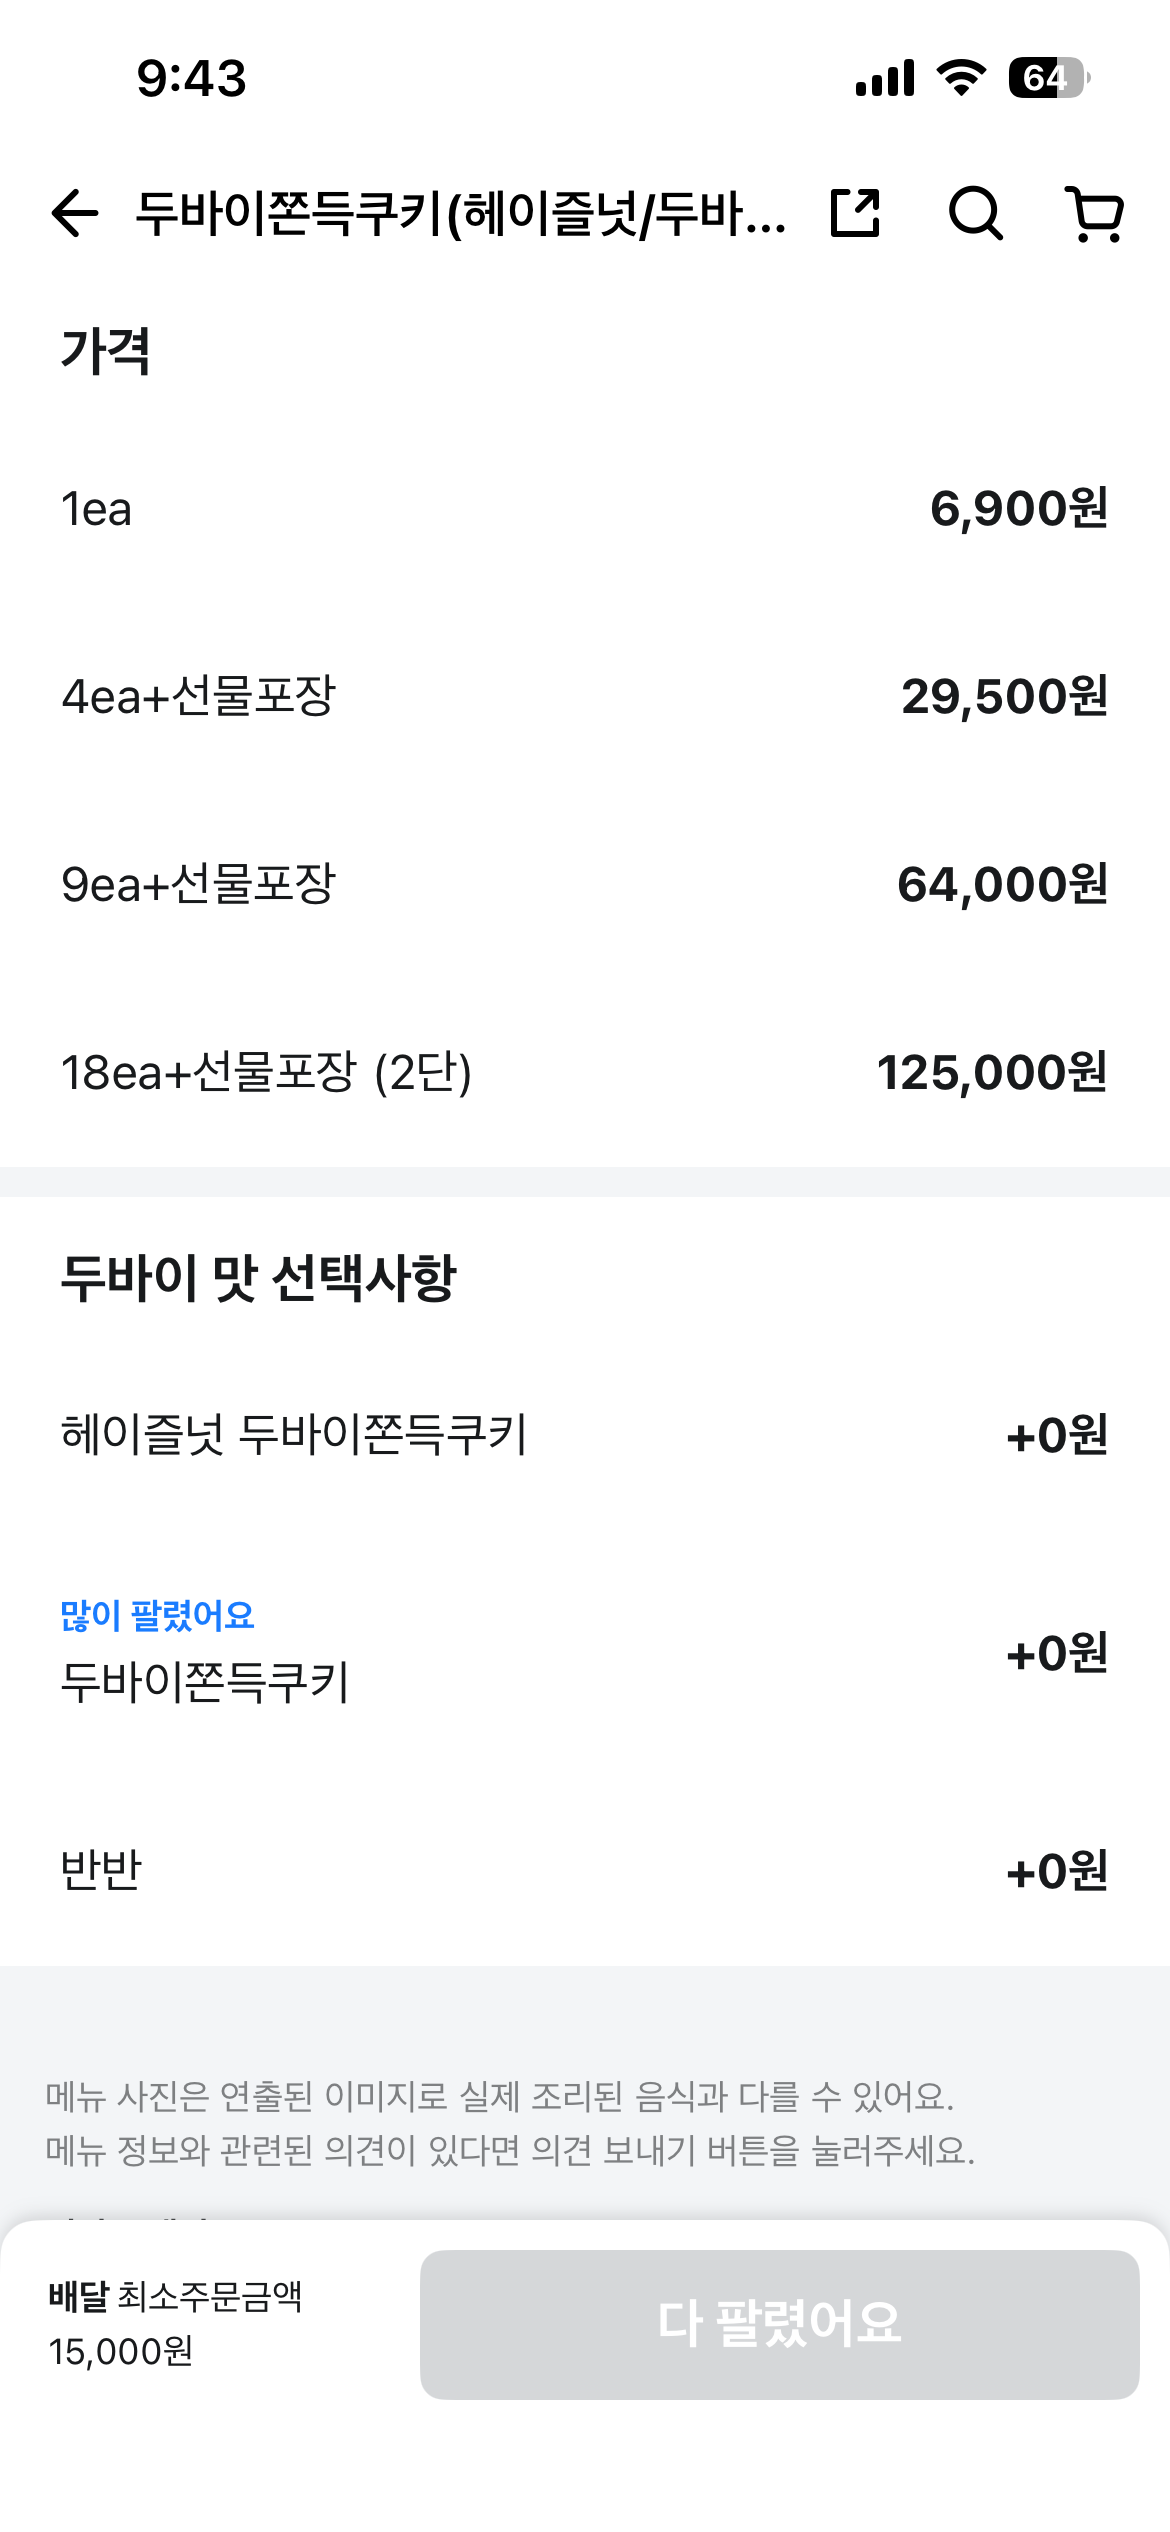Screen dimensions: 1170x2532
Task: Pick the 18ea+선물포장 (2단) option
Action: (585, 1072)
